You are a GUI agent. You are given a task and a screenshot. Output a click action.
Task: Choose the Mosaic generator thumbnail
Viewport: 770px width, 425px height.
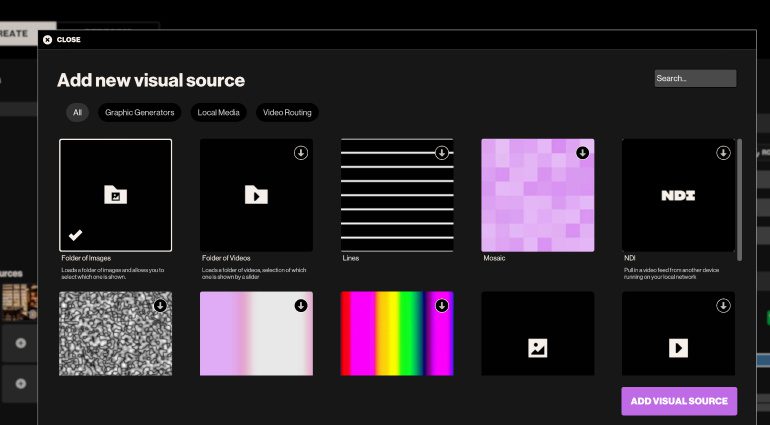pos(537,195)
